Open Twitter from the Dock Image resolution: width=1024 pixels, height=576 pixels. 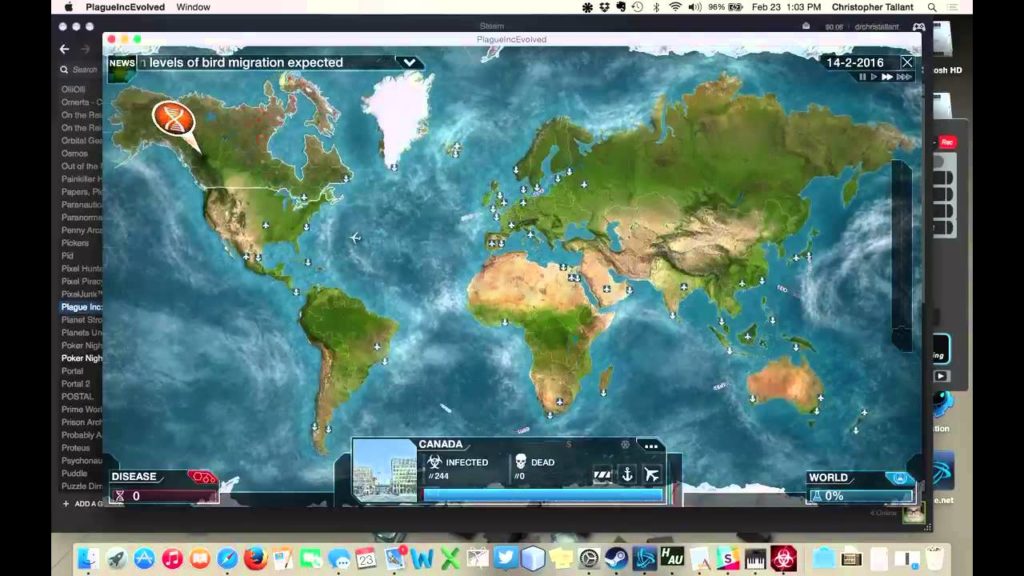click(505, 558)
